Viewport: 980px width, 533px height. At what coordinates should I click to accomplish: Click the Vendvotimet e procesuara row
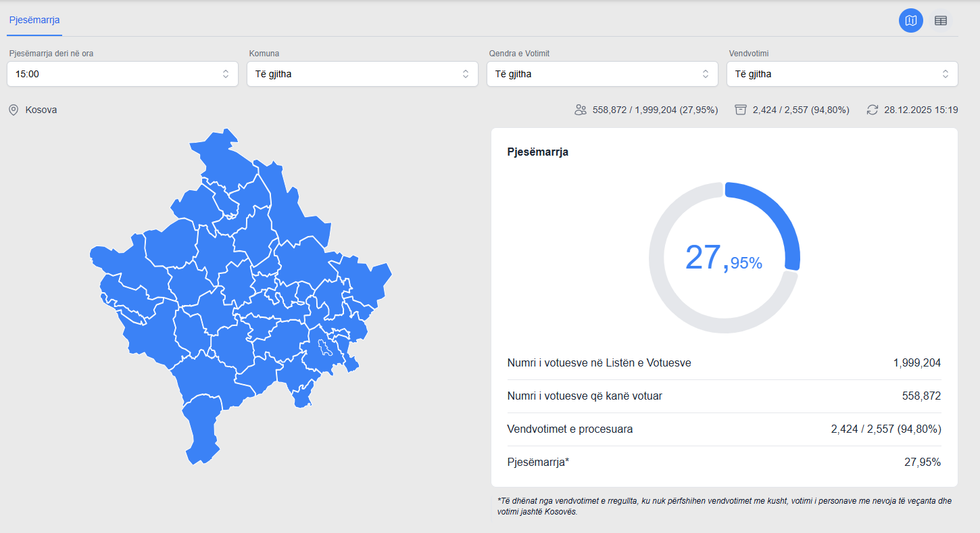point(723,429)
